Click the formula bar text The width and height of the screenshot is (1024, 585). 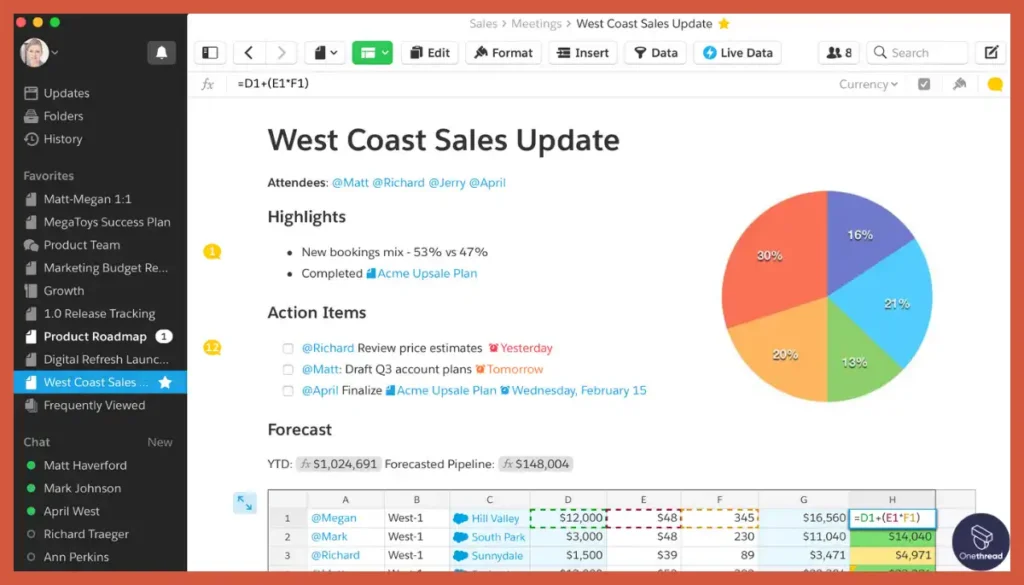click(273, 84)
